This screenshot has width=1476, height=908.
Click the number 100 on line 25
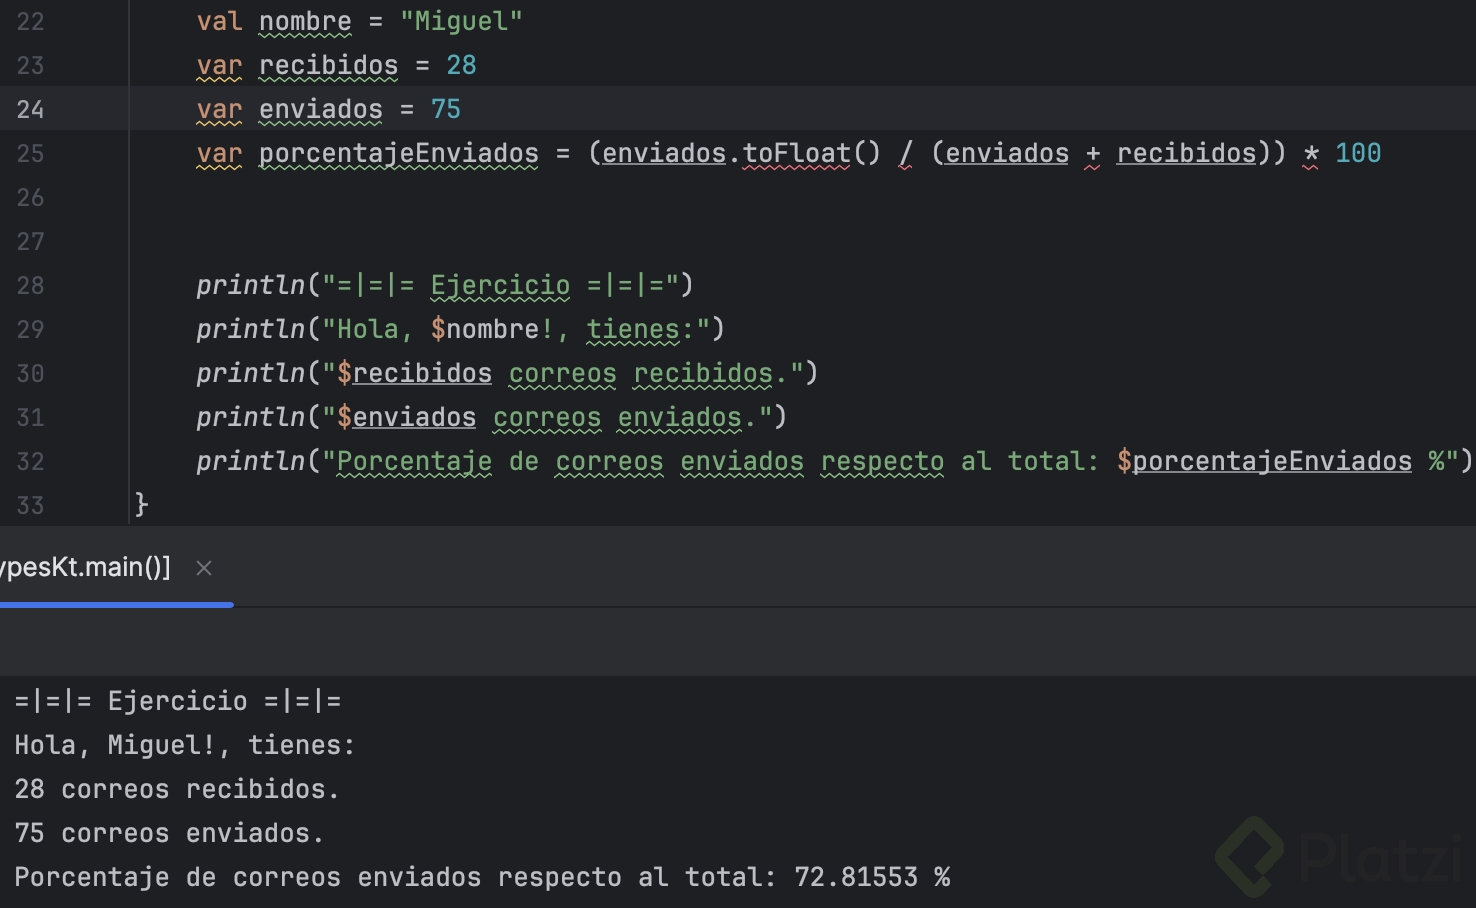coord(1358,153)
